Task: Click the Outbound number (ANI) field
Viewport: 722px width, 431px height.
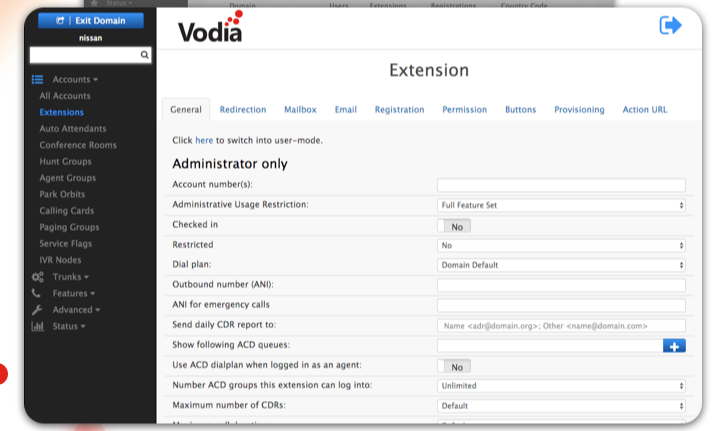Action: pyautogui.click(x=561, y=285)
